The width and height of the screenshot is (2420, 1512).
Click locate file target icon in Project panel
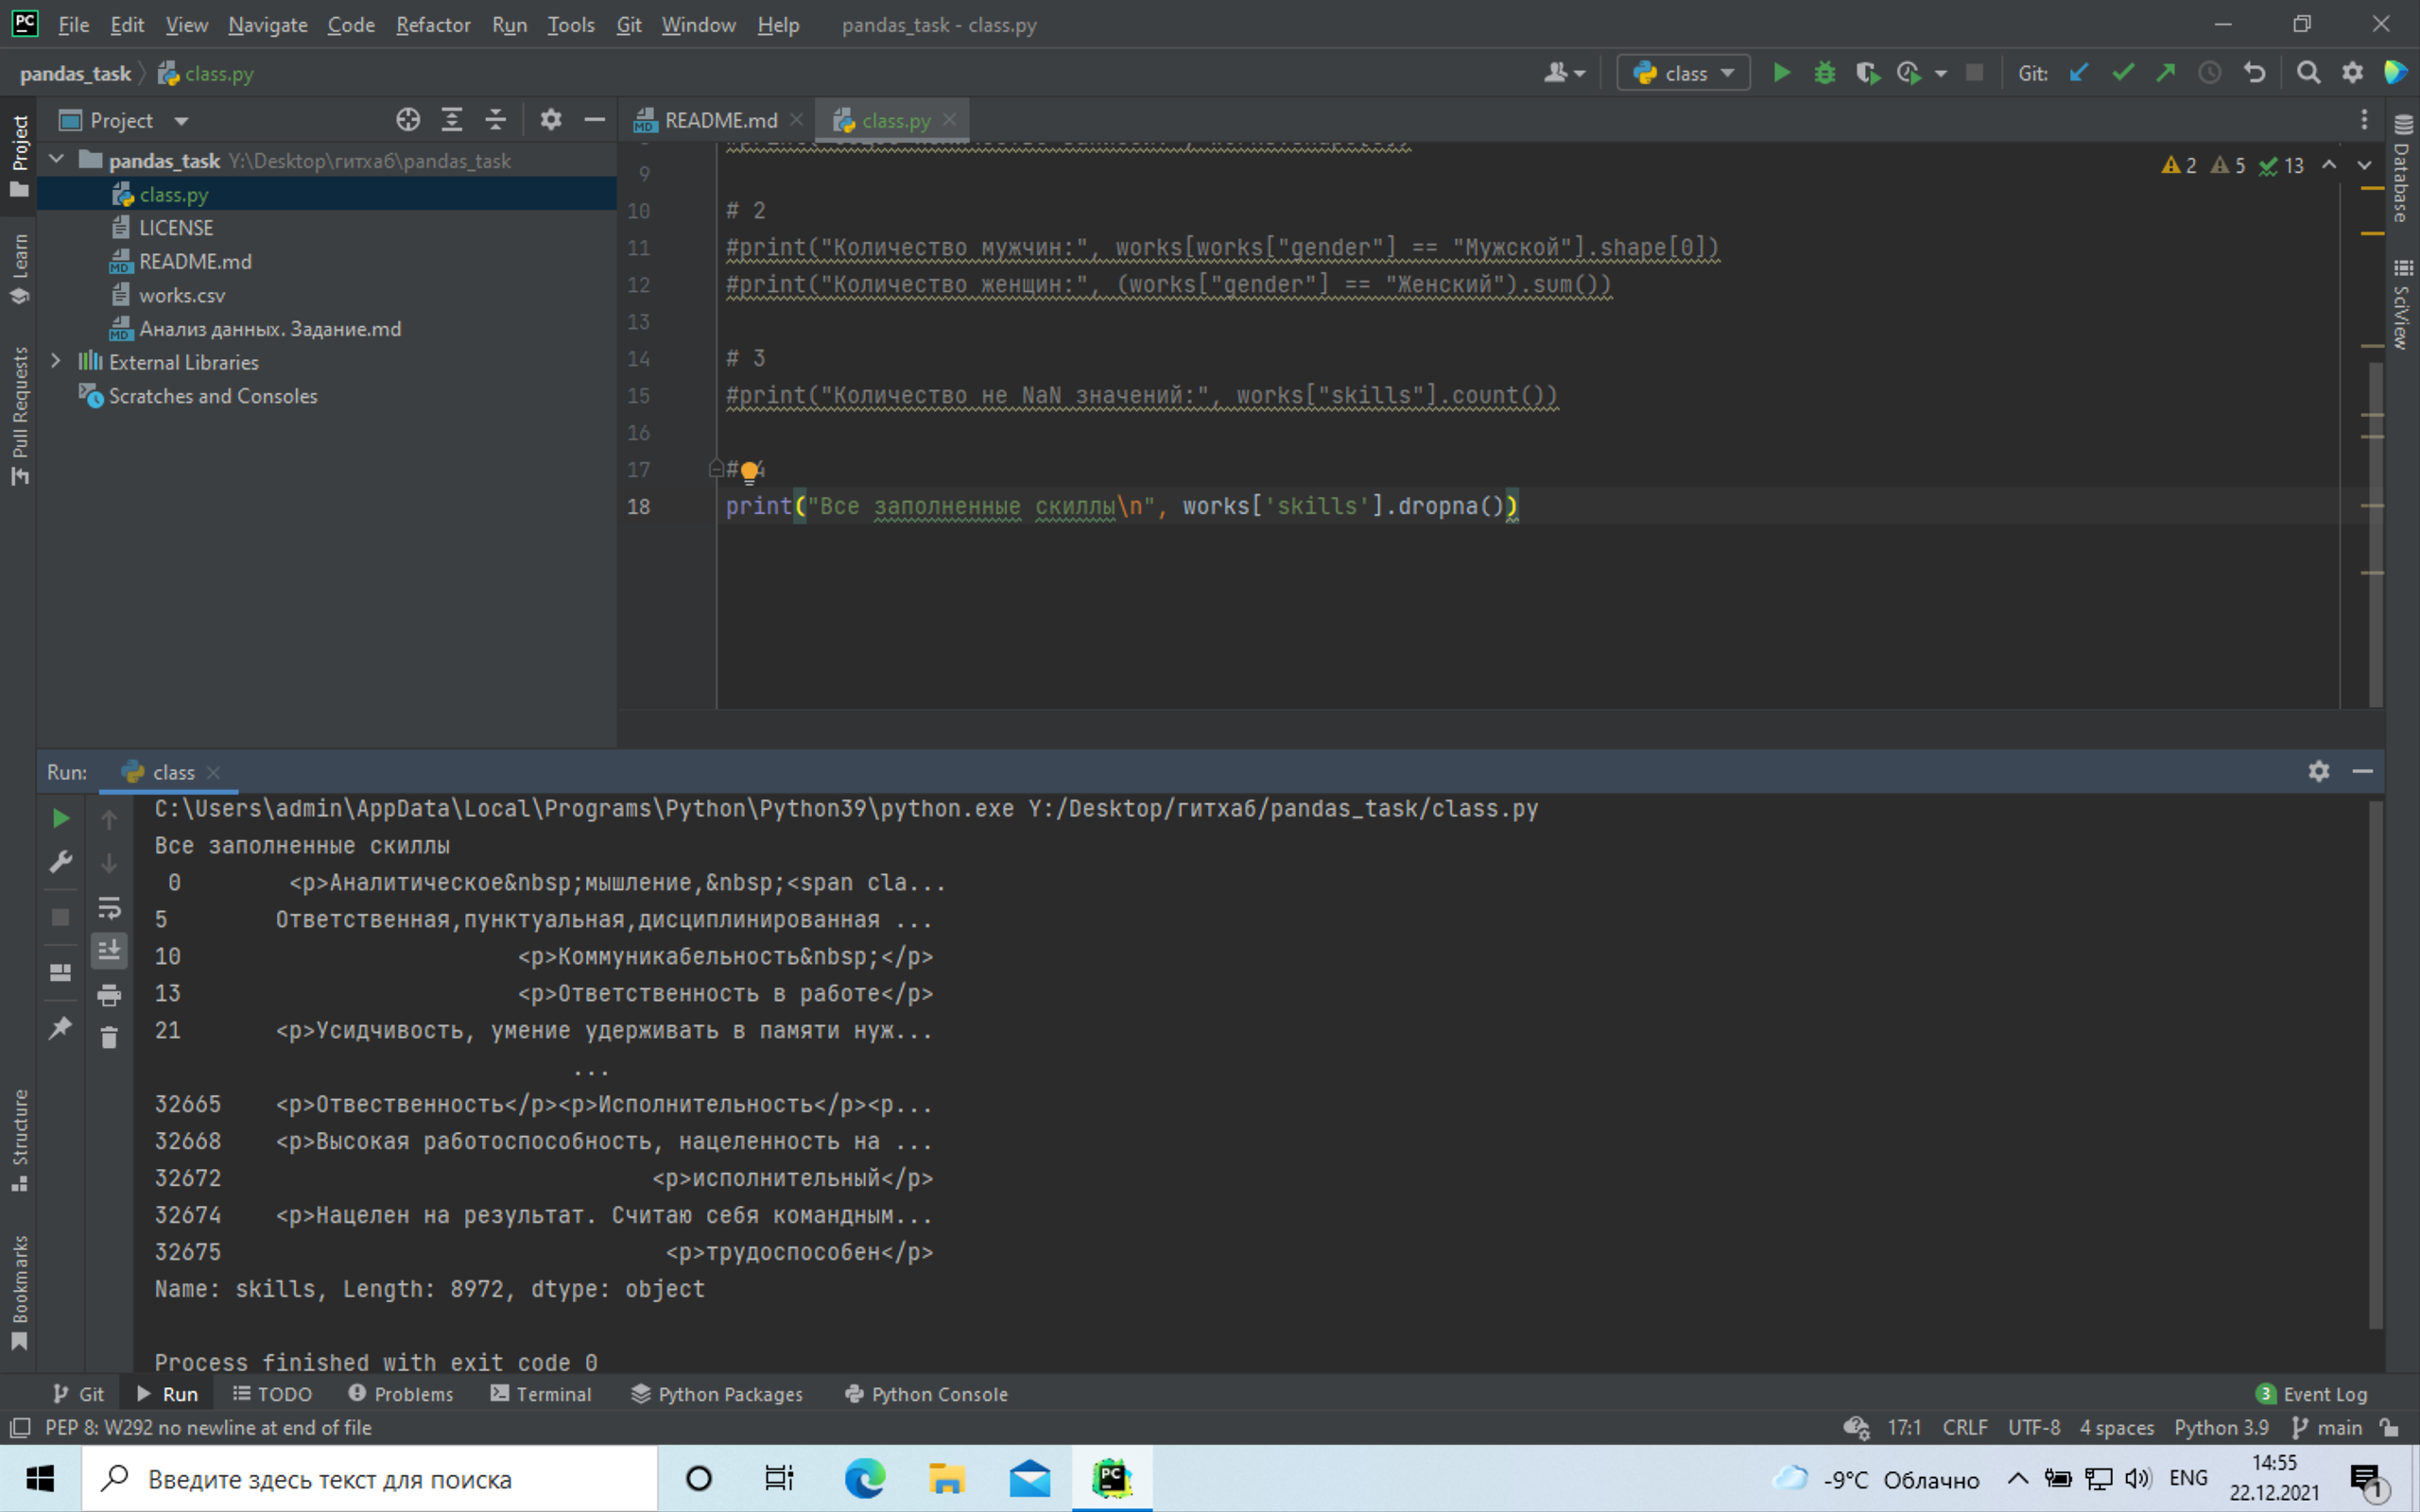408,120
